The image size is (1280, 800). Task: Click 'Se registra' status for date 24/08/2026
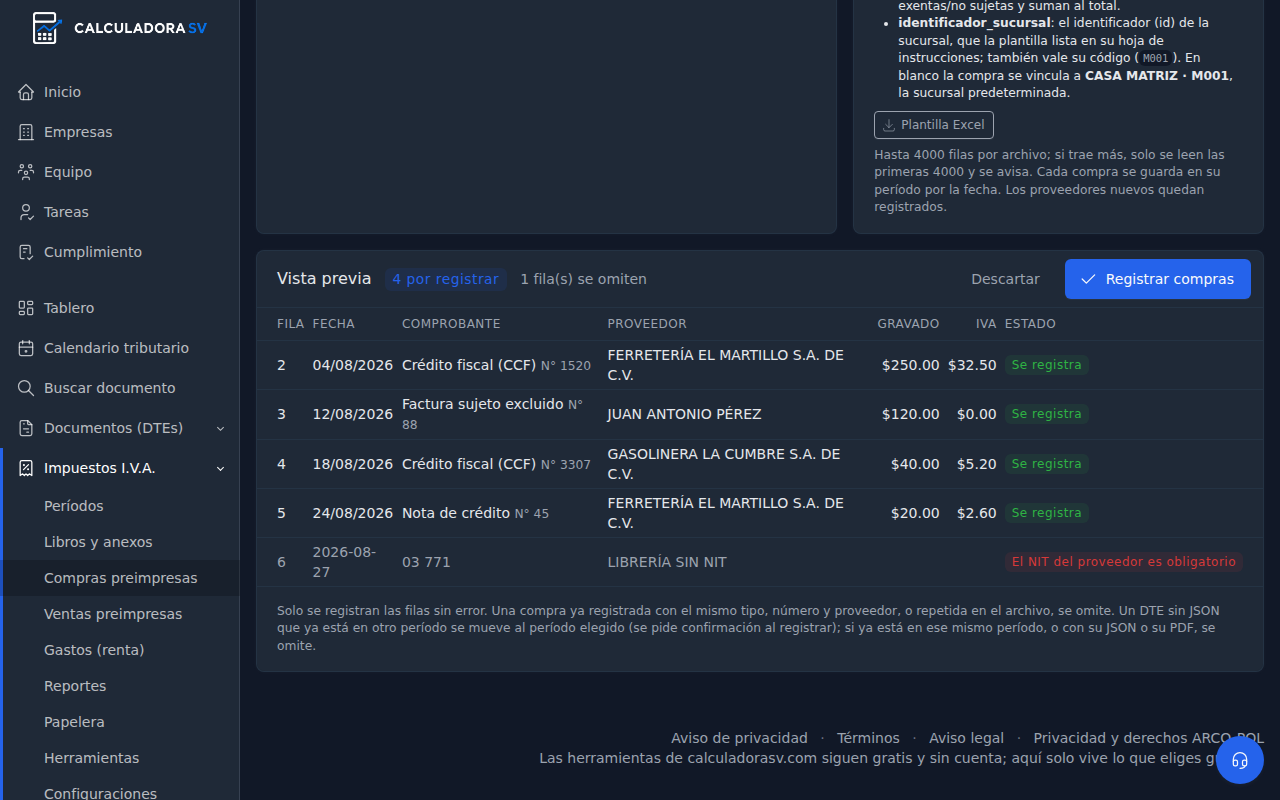click(x=1046, y=513)
